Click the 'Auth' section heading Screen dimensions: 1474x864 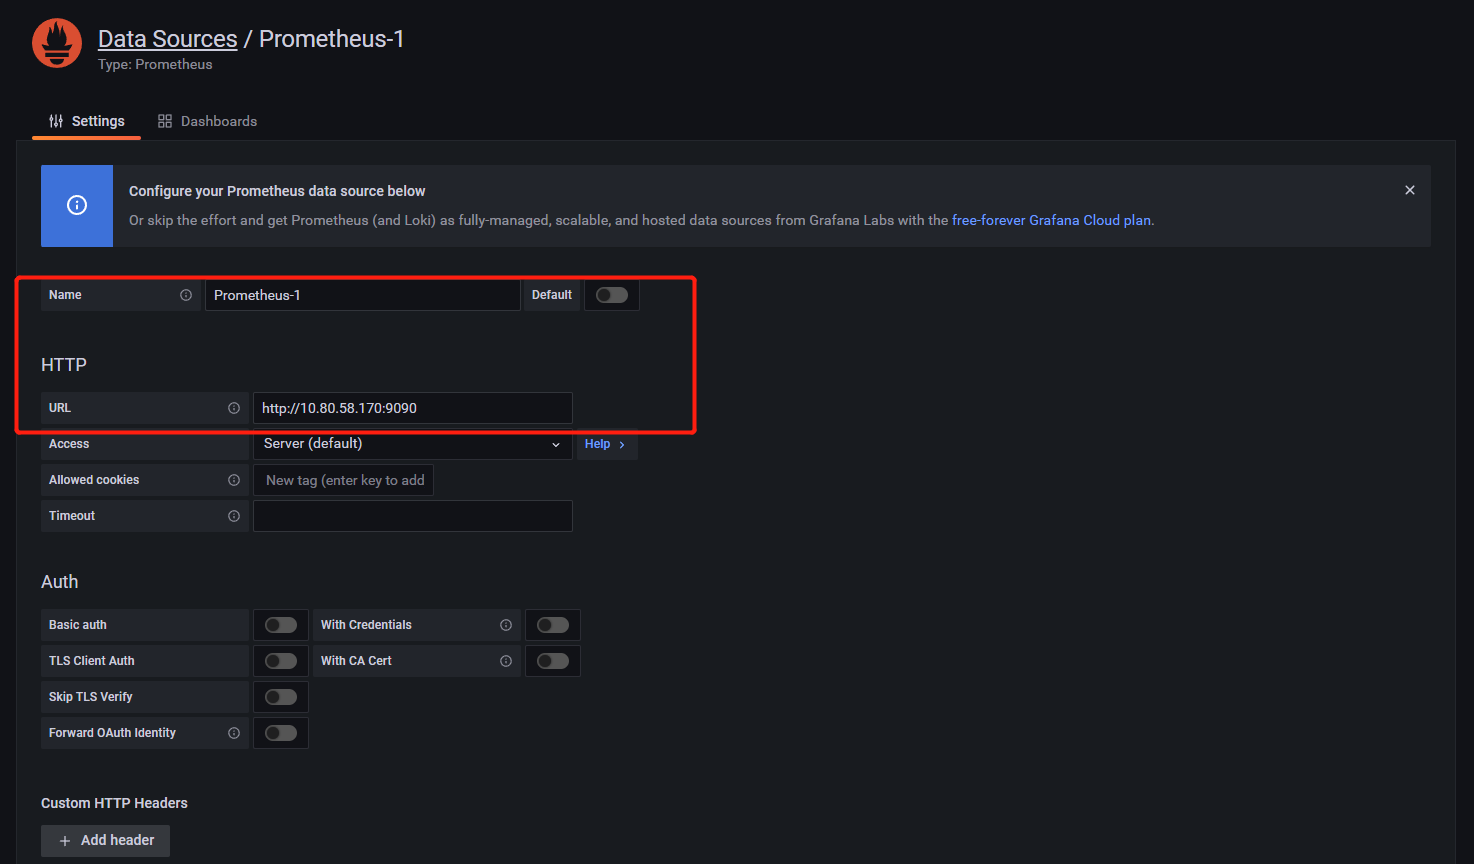coord(60,582)
